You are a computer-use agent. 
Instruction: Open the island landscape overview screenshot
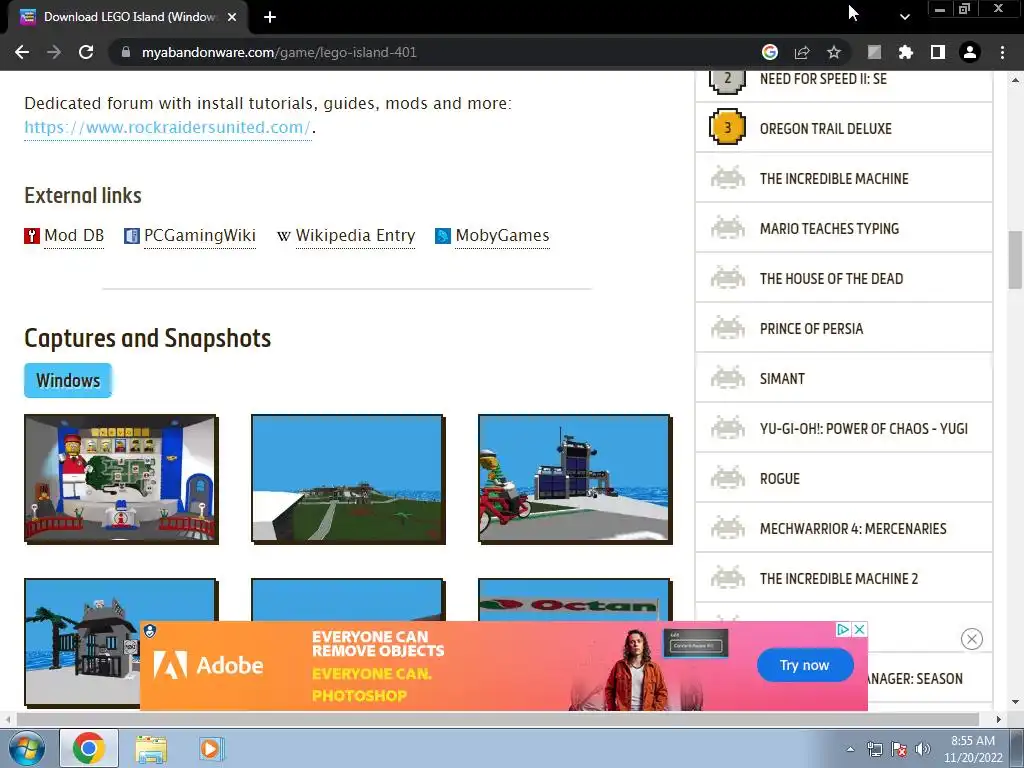(348, 479)
